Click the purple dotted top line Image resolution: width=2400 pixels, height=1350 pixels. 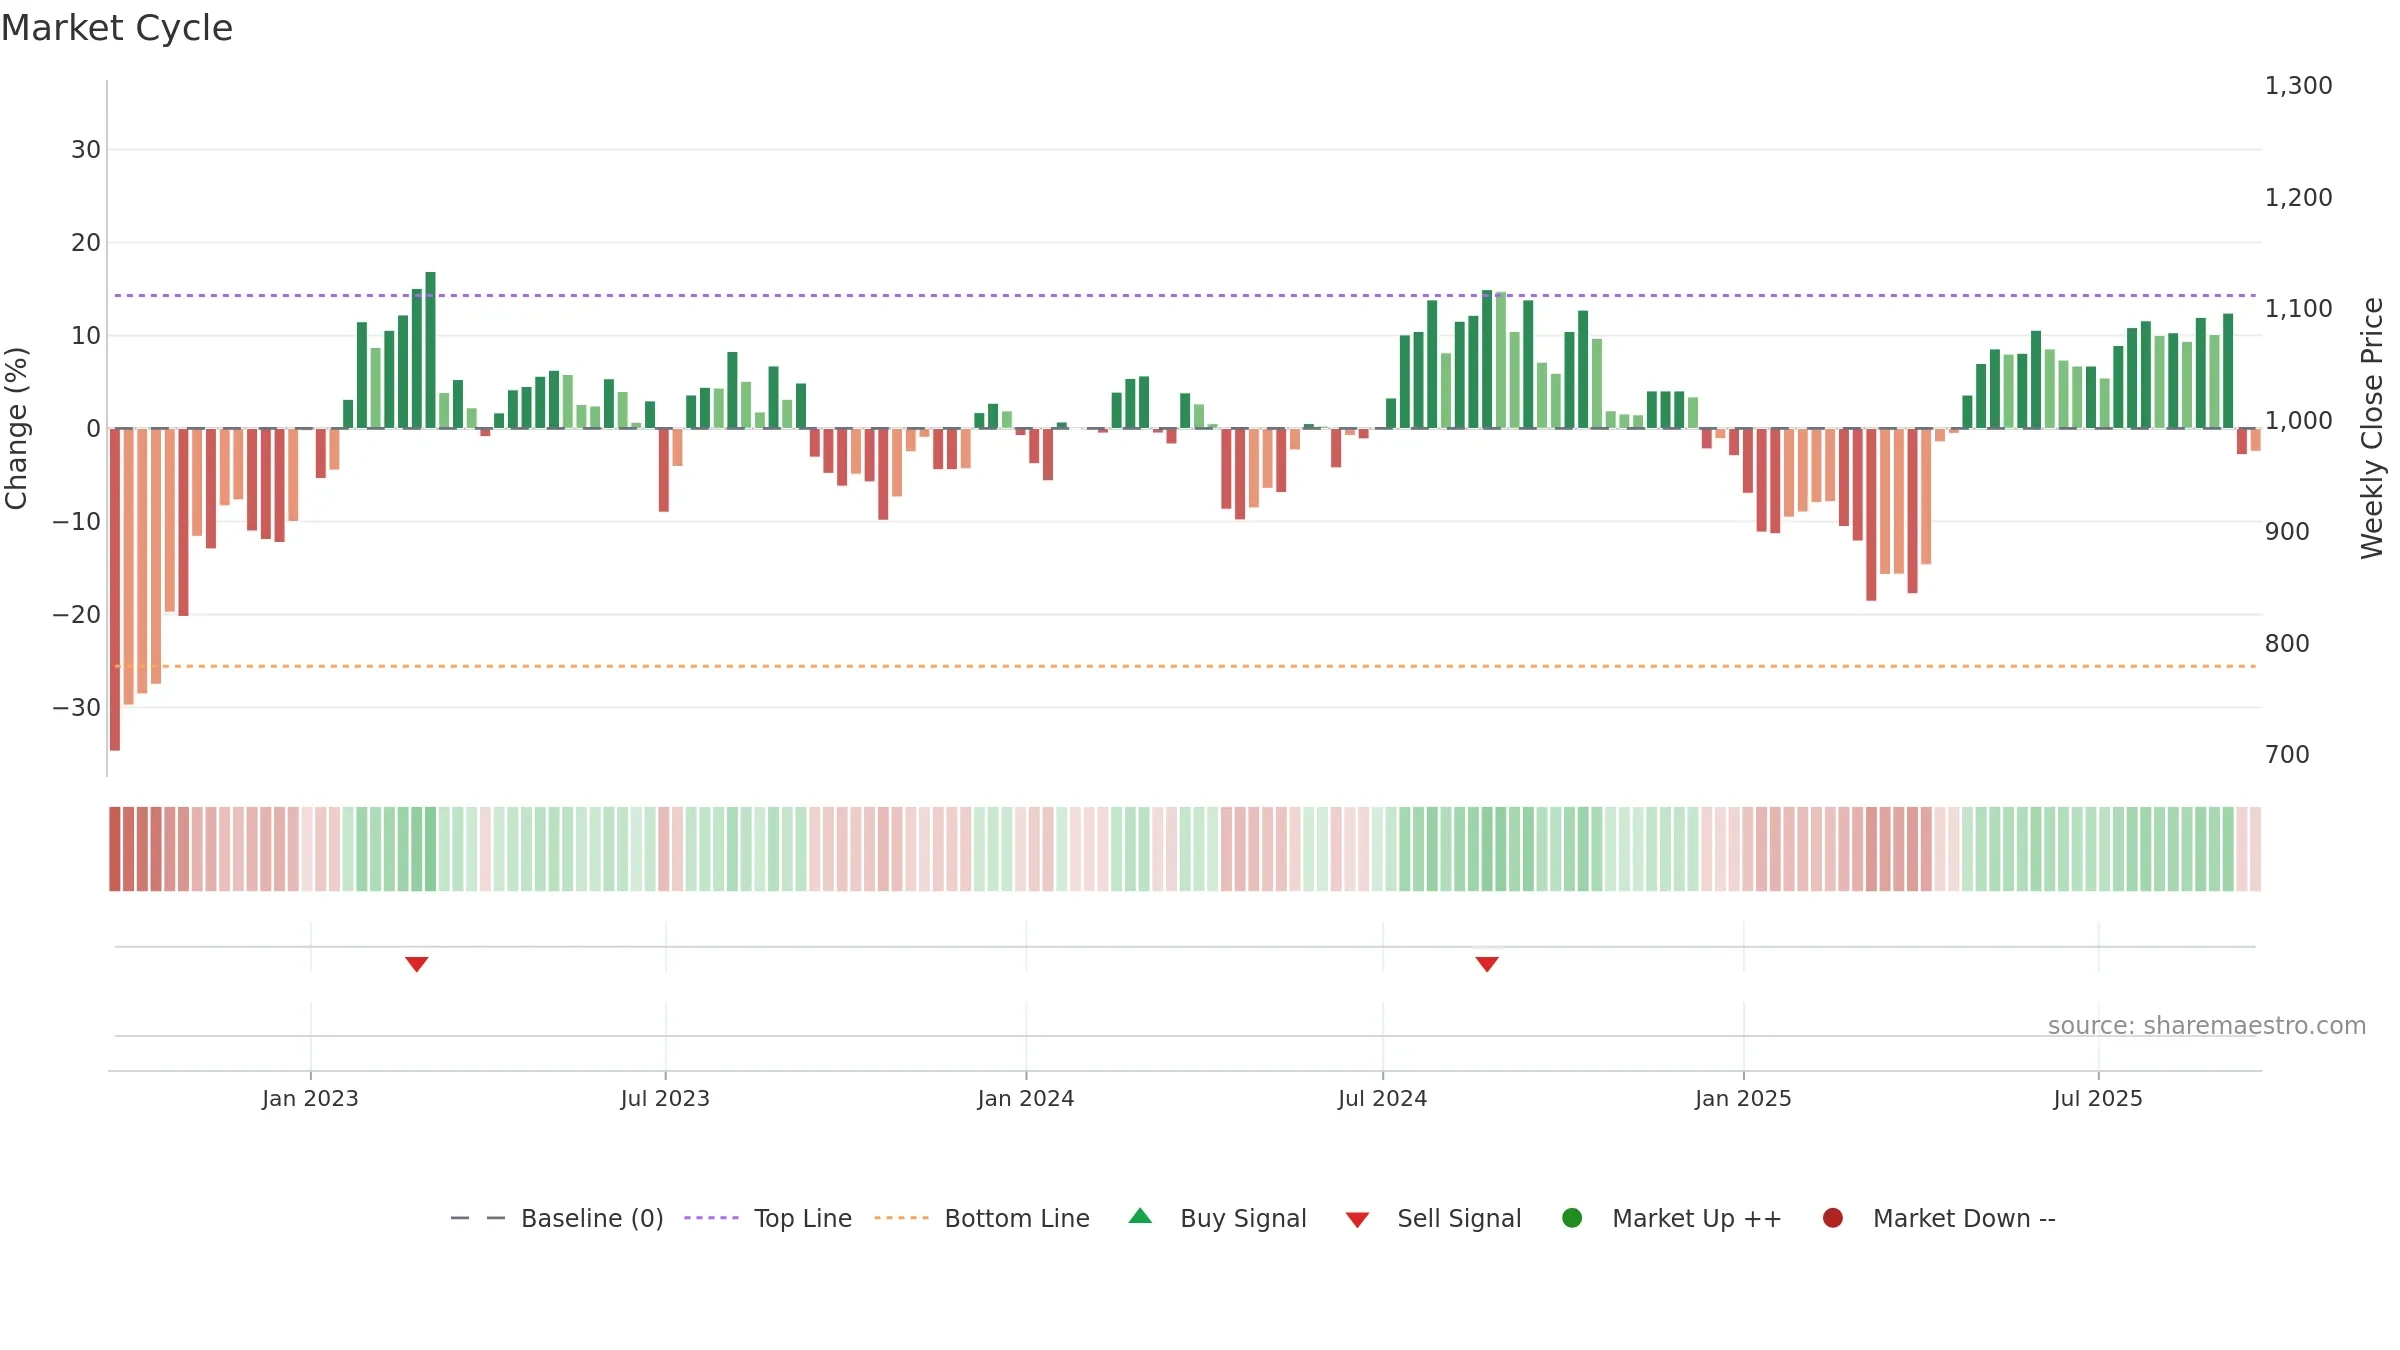point(1185,296)
